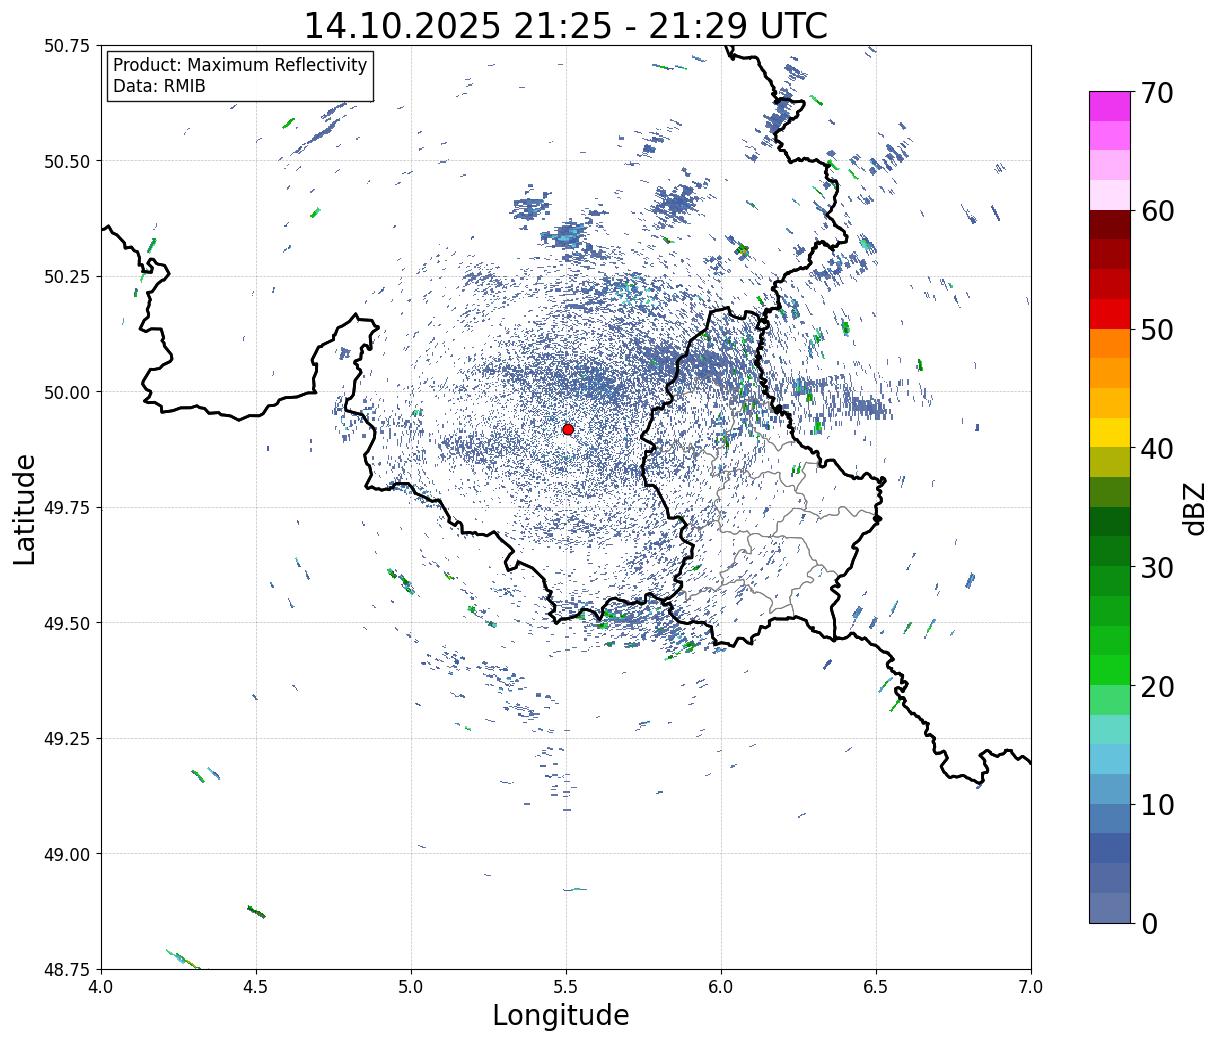
Task: Pick the bright red colorbar swatch above 50
Action: point(1110,314)
